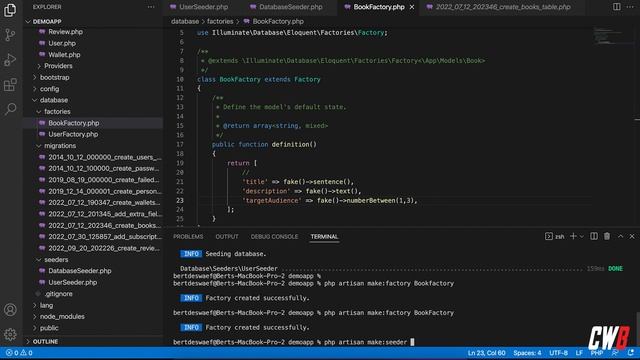Open Wallet.php in the explorer
Image resolution: width=640 pixels, height=360 pixels.
click(64, 55)
